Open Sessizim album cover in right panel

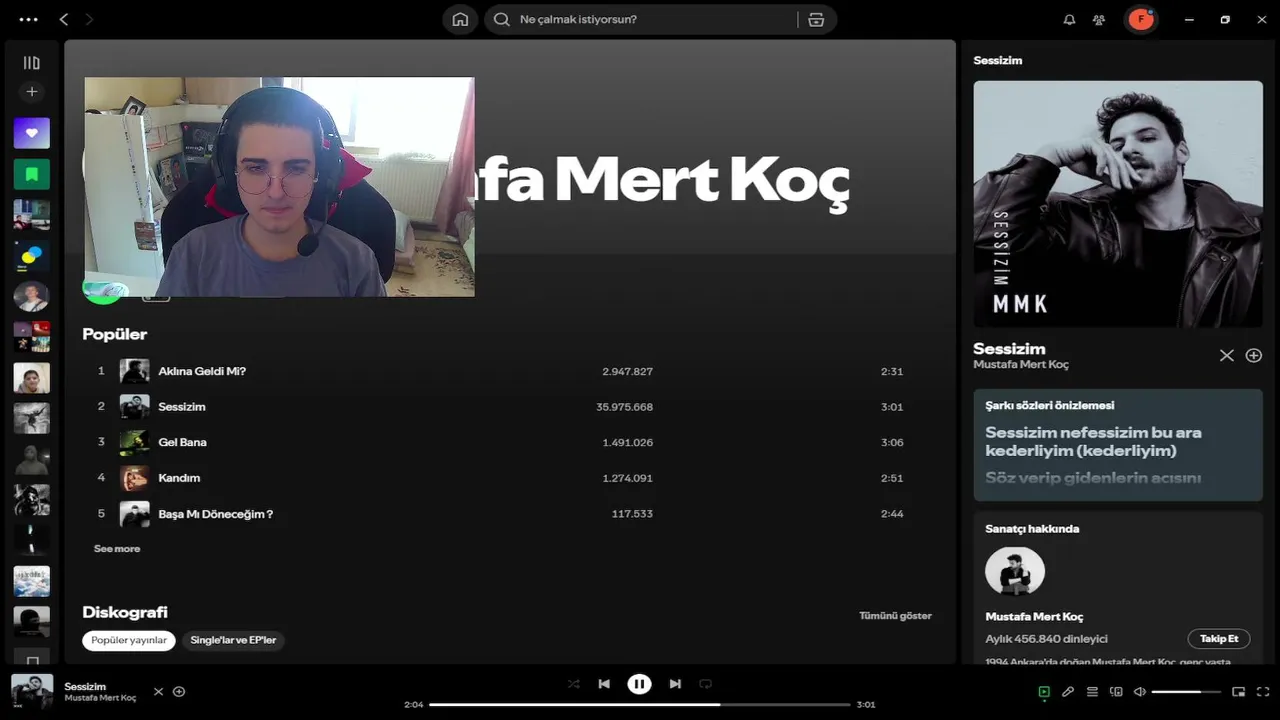[1118, 204]
